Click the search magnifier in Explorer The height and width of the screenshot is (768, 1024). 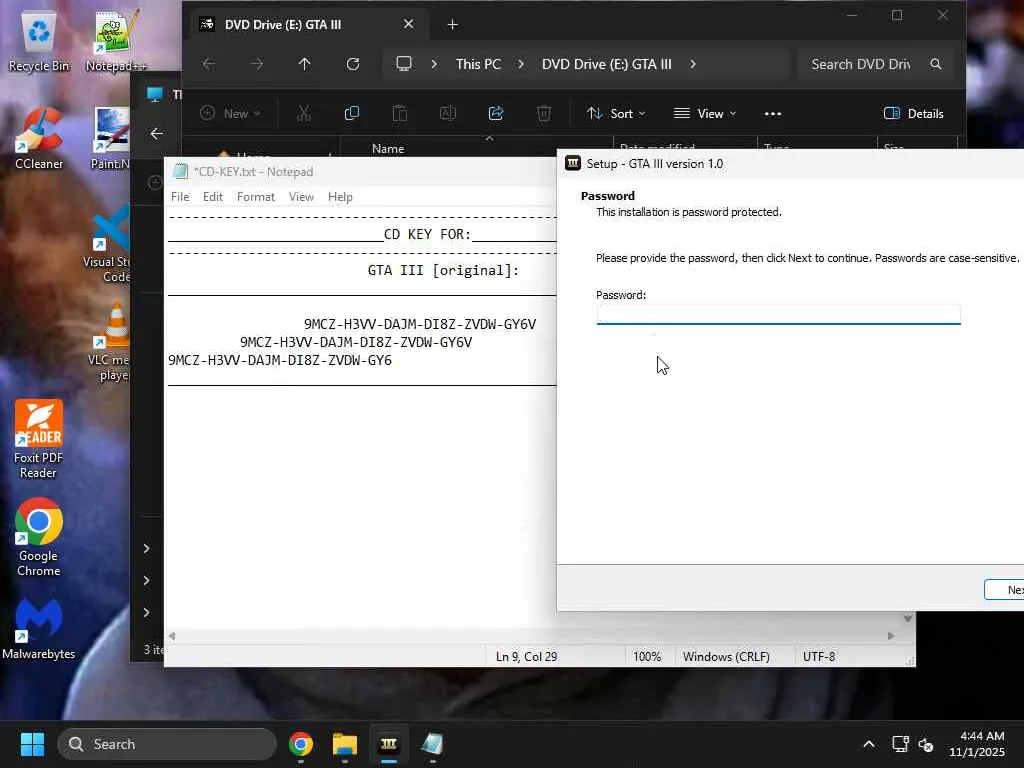tap(936, 64)
